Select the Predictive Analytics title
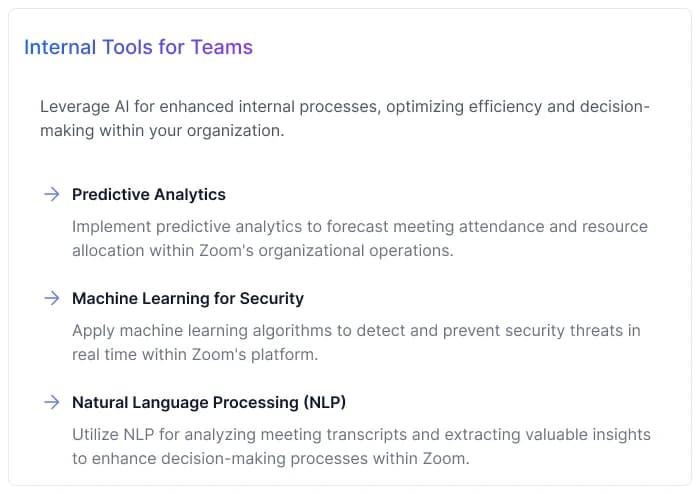This screenshot has height=494, width=700. pos(149,194)
